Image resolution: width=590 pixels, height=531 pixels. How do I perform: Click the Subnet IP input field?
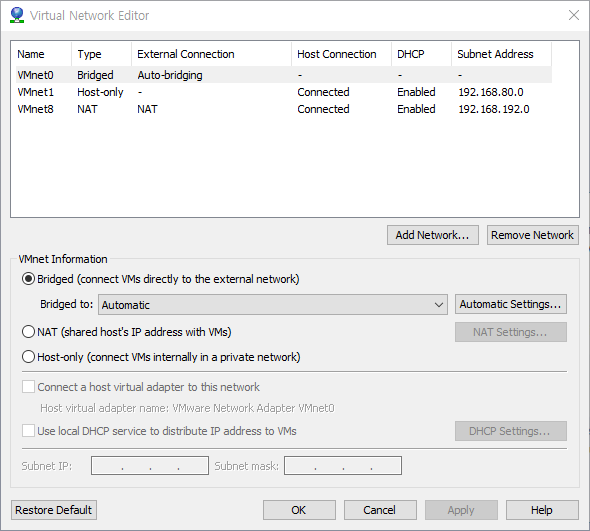(x=150, y=466)
